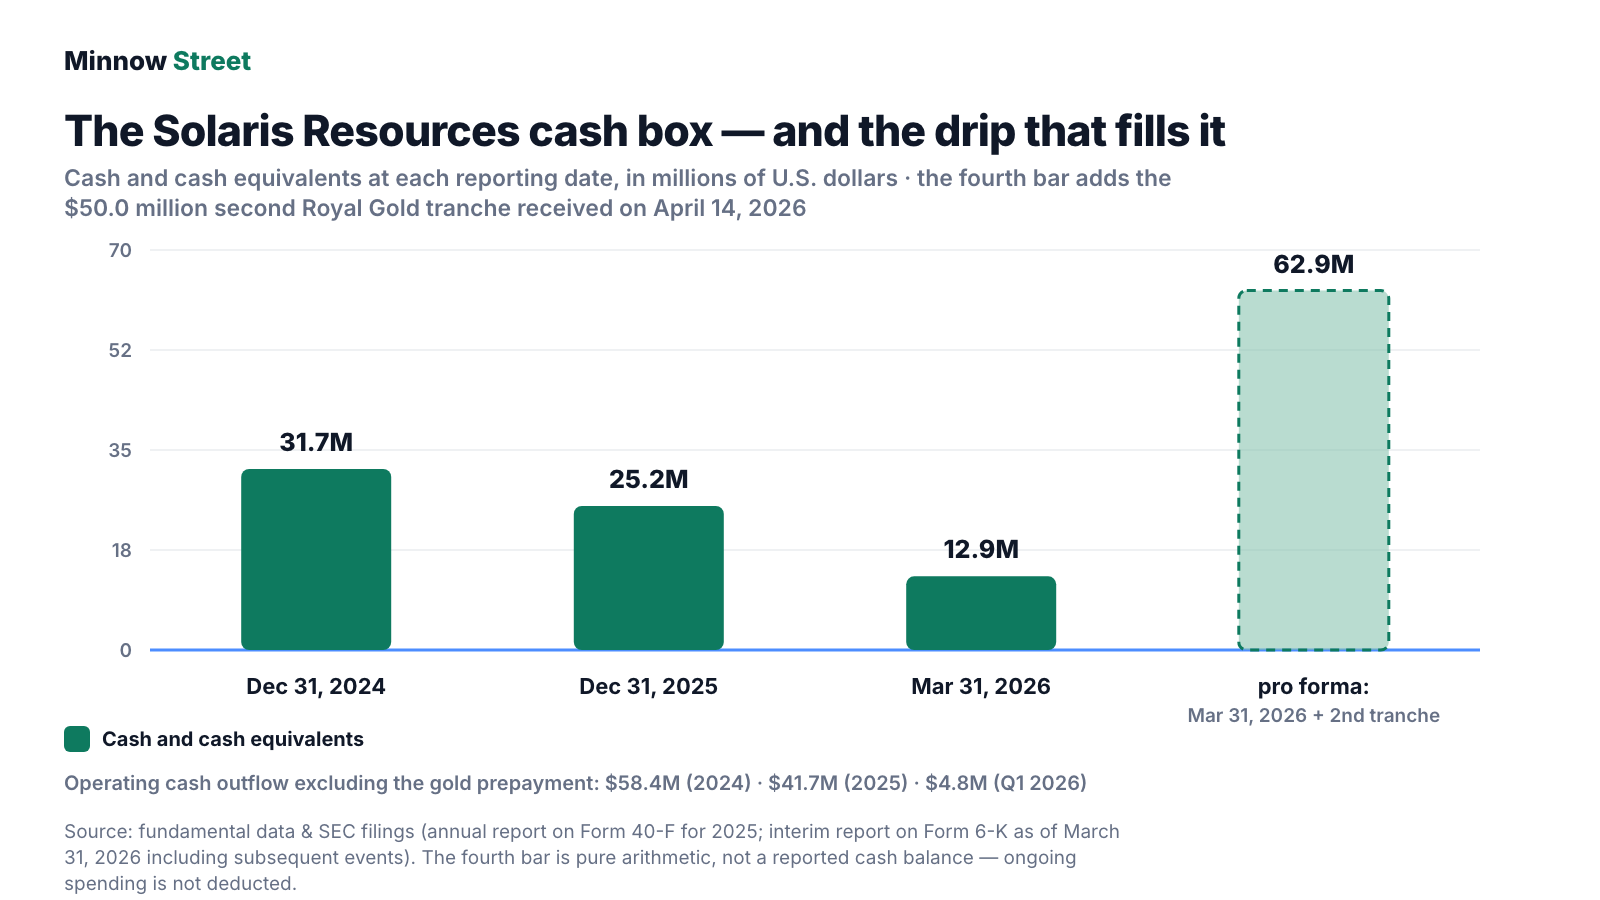Click the 12.9M value label

[x=981, y=549]
